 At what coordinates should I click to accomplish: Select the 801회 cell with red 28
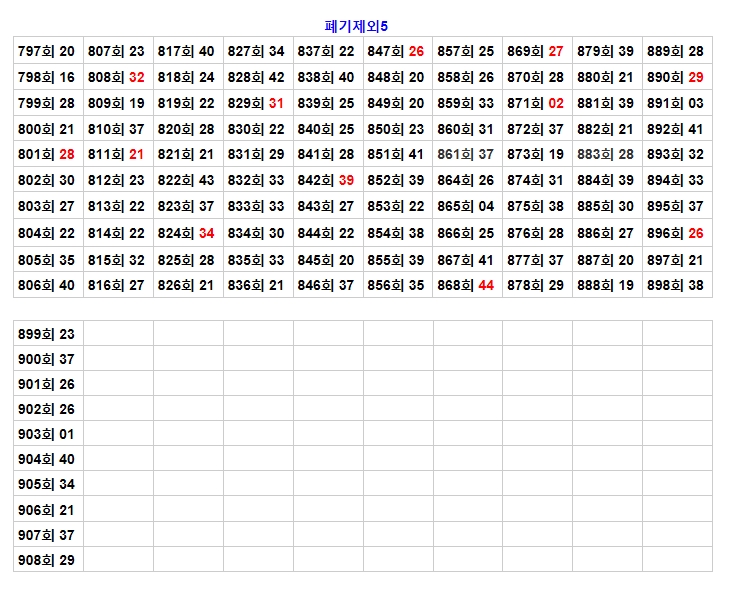tap(47, 154)
